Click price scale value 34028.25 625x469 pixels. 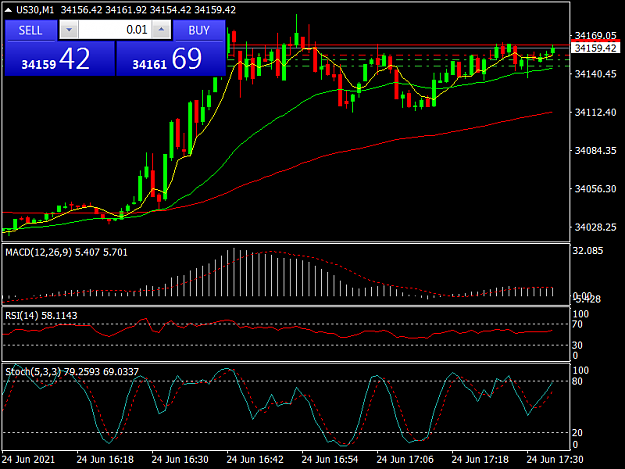596,227
